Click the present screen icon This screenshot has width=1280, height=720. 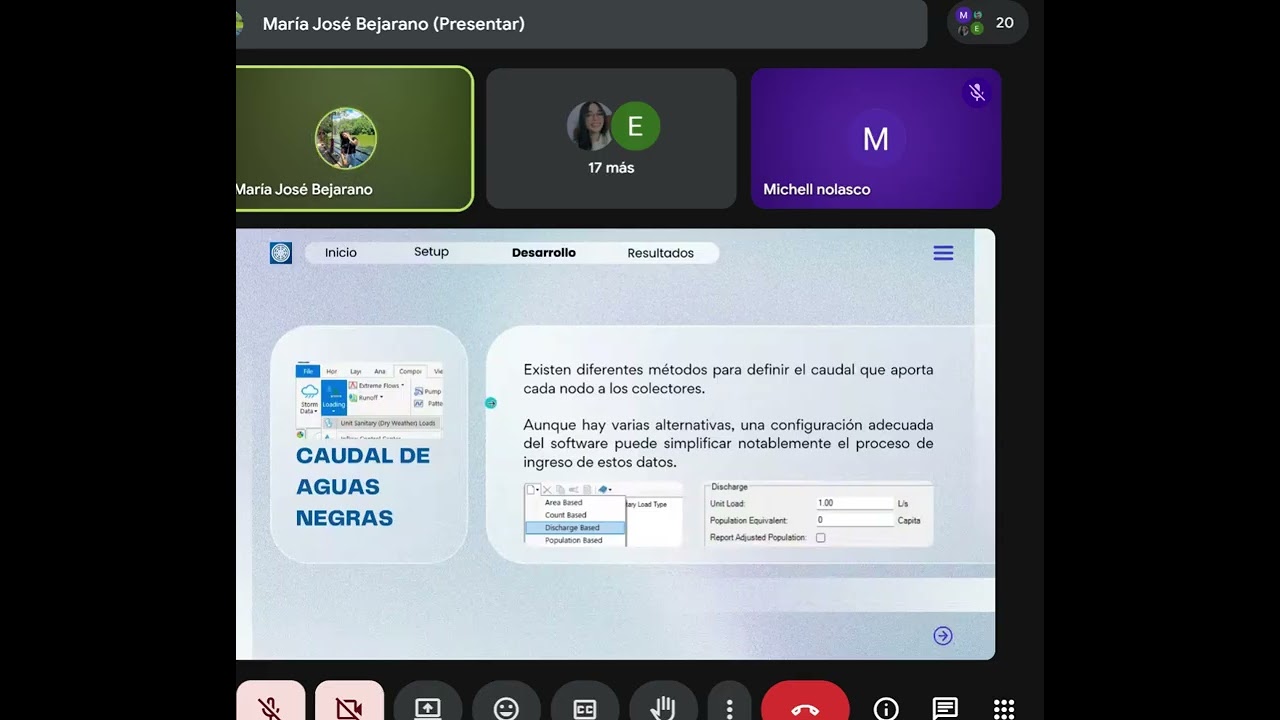427,703
